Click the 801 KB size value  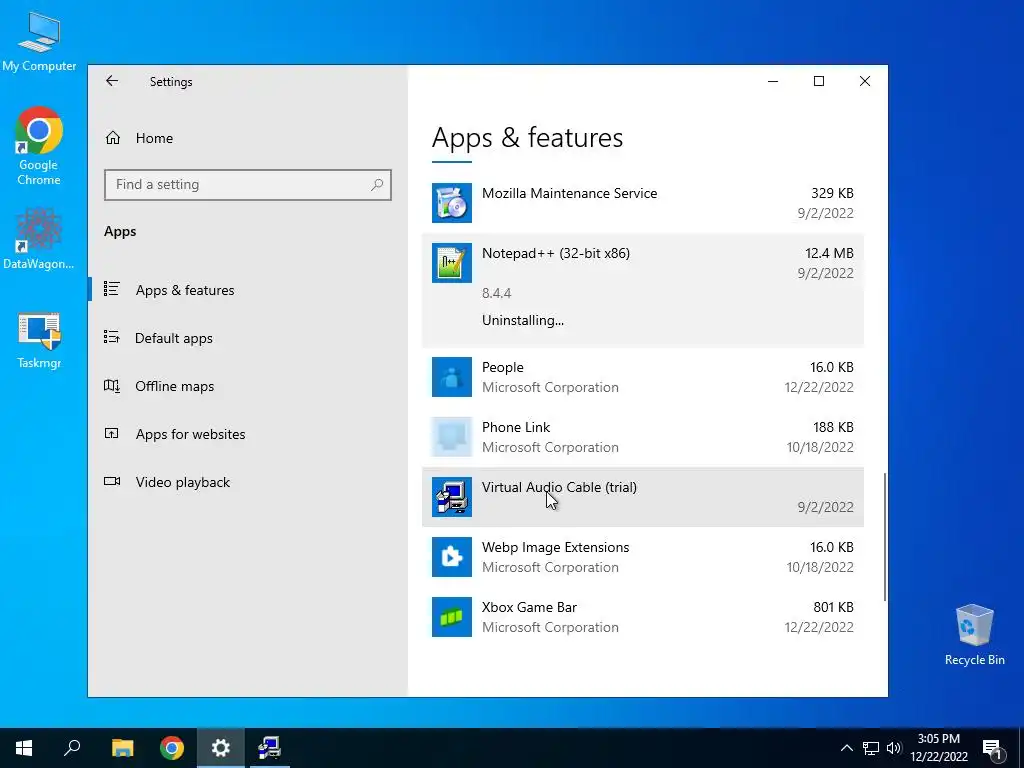click(833, 607)
